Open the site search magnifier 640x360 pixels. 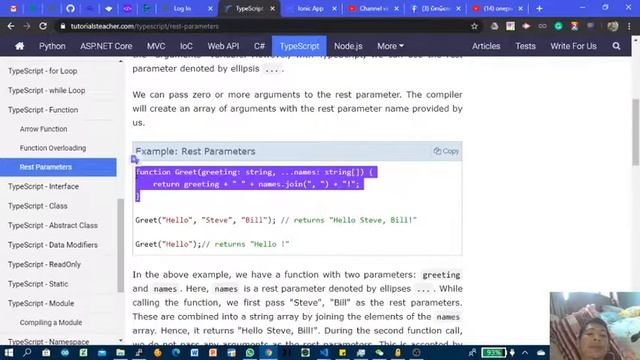(616, 46)
